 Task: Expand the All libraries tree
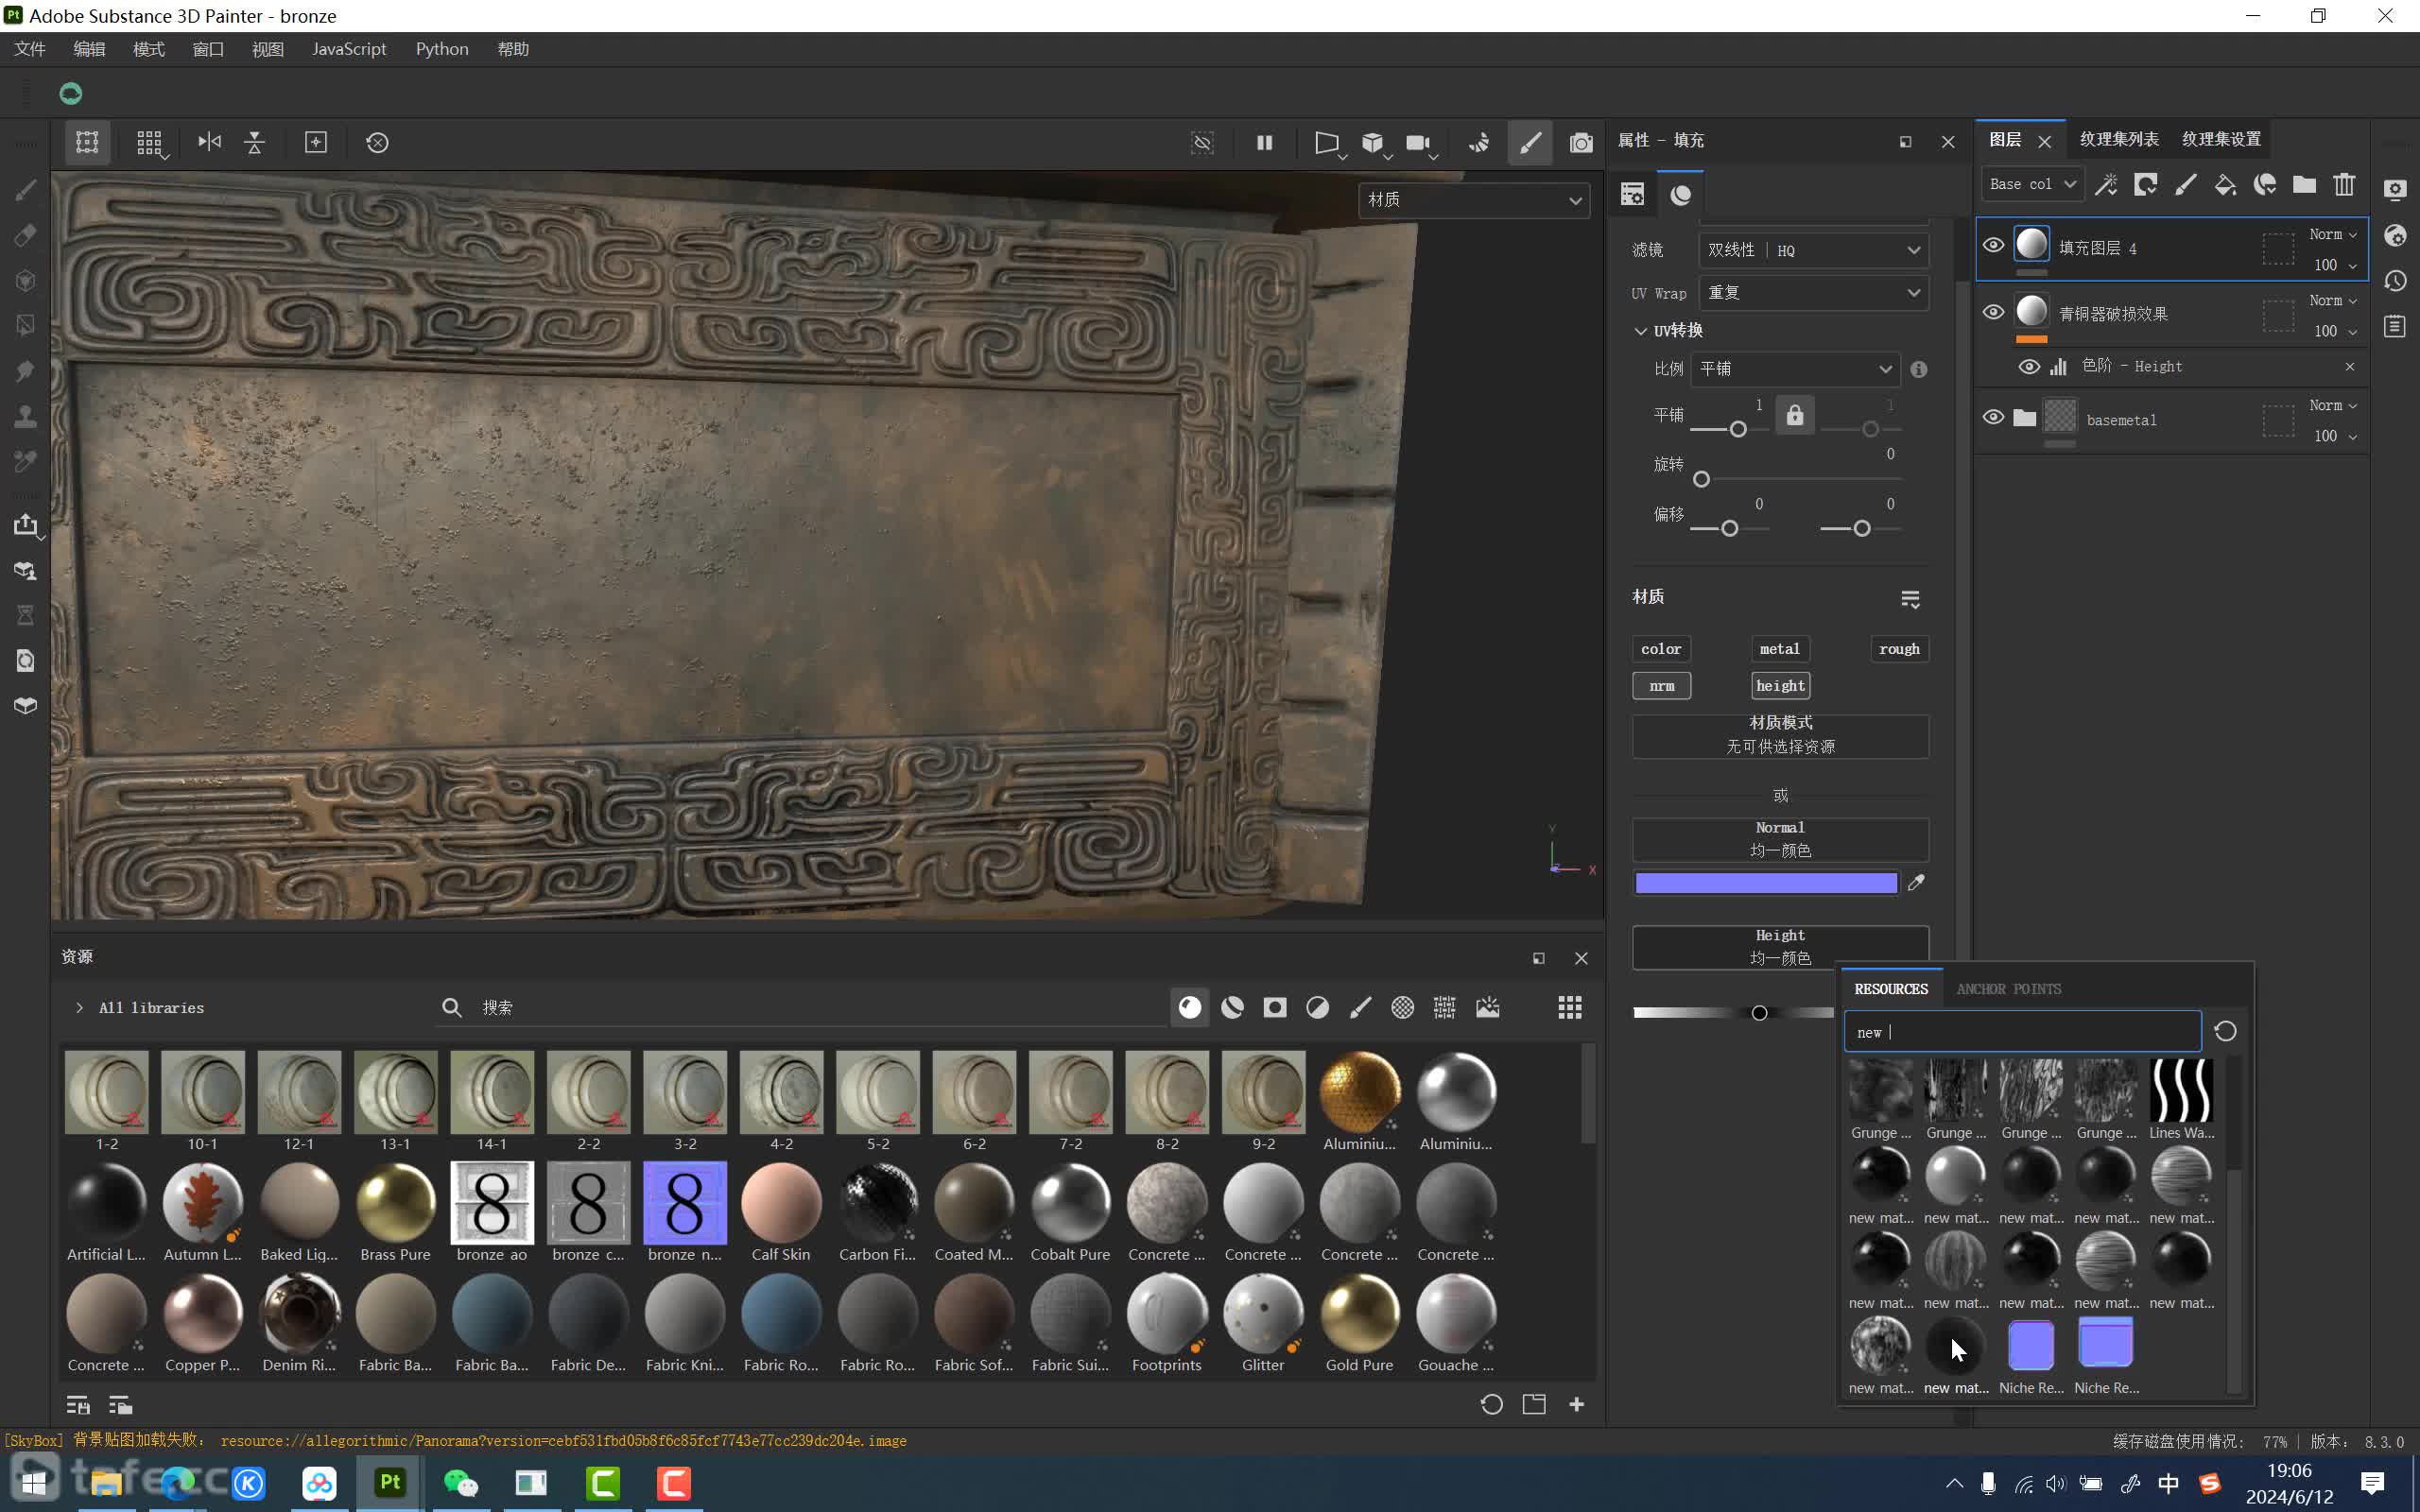79,1008
